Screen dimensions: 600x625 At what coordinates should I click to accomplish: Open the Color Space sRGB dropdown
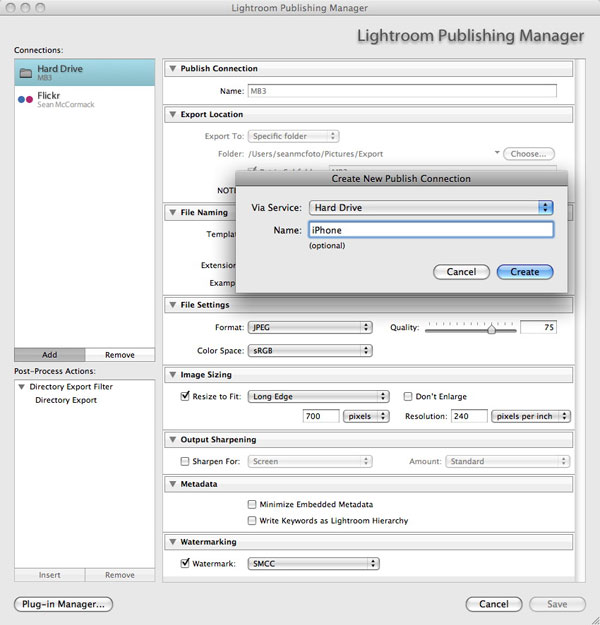tap(310, 350)
